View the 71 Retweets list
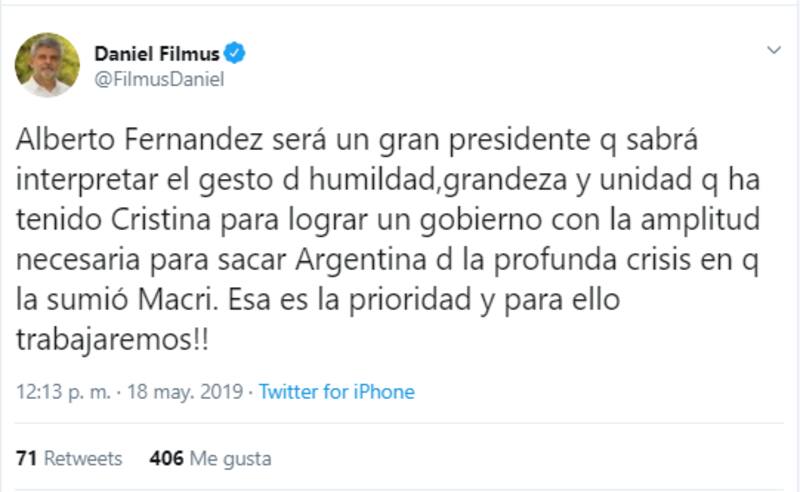800x492 pixels. [69, 458]
